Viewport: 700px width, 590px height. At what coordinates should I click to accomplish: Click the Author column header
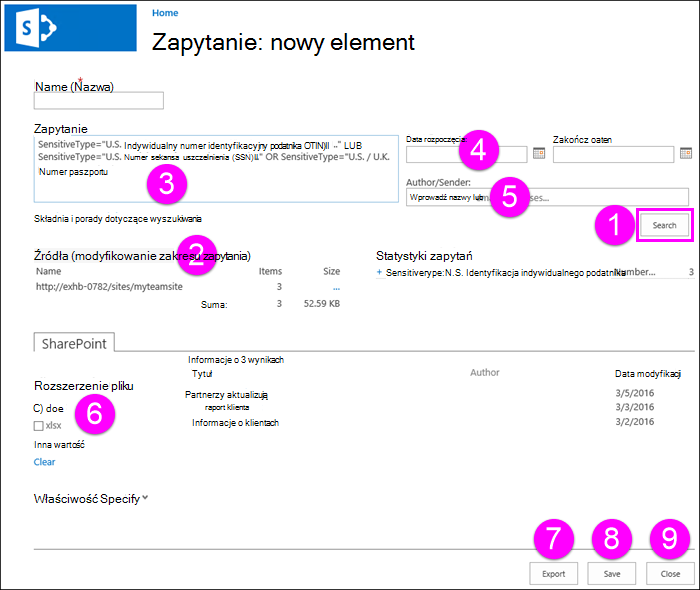coord(484,372)
